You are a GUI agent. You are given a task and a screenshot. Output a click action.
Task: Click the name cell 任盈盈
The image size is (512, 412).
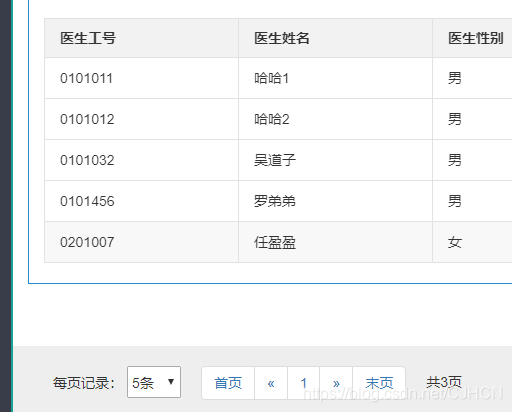(335, 242)
